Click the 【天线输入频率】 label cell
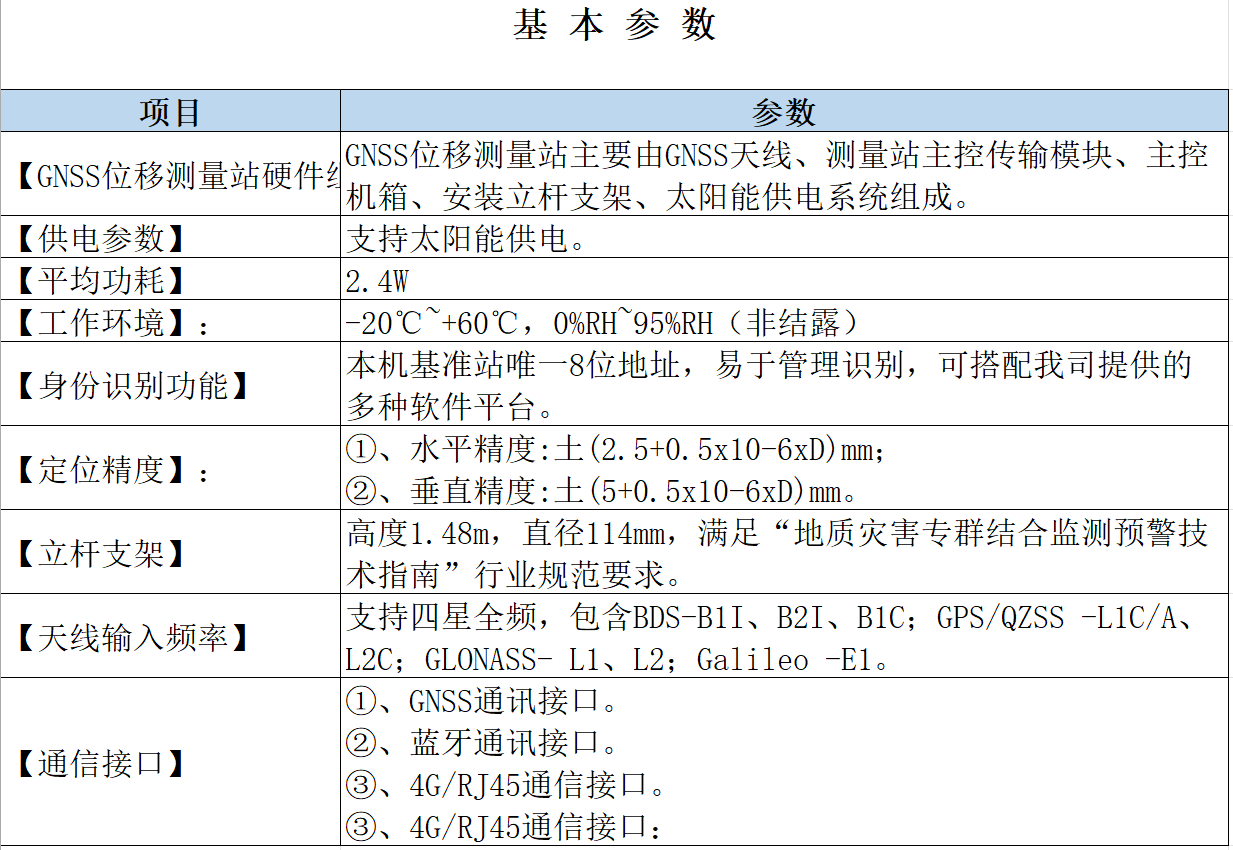Viewport: 1233px width, 850px height. (170, 637)
